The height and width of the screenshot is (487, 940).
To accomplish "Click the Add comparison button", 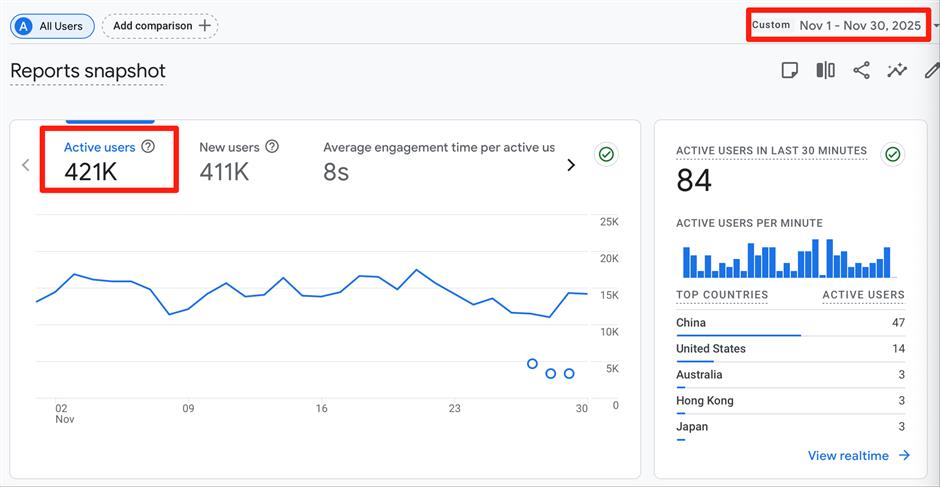I will 160,26.
